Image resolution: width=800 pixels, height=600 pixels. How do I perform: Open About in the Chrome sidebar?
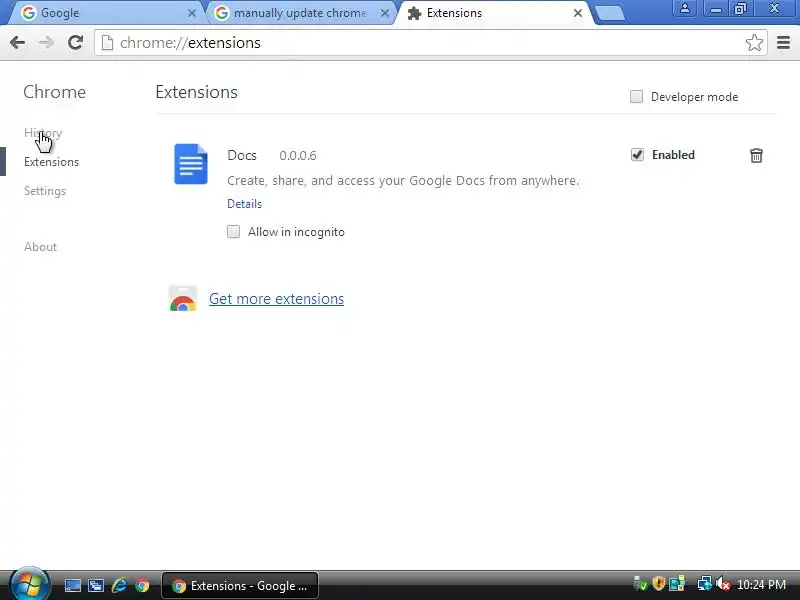pos(40,247)
